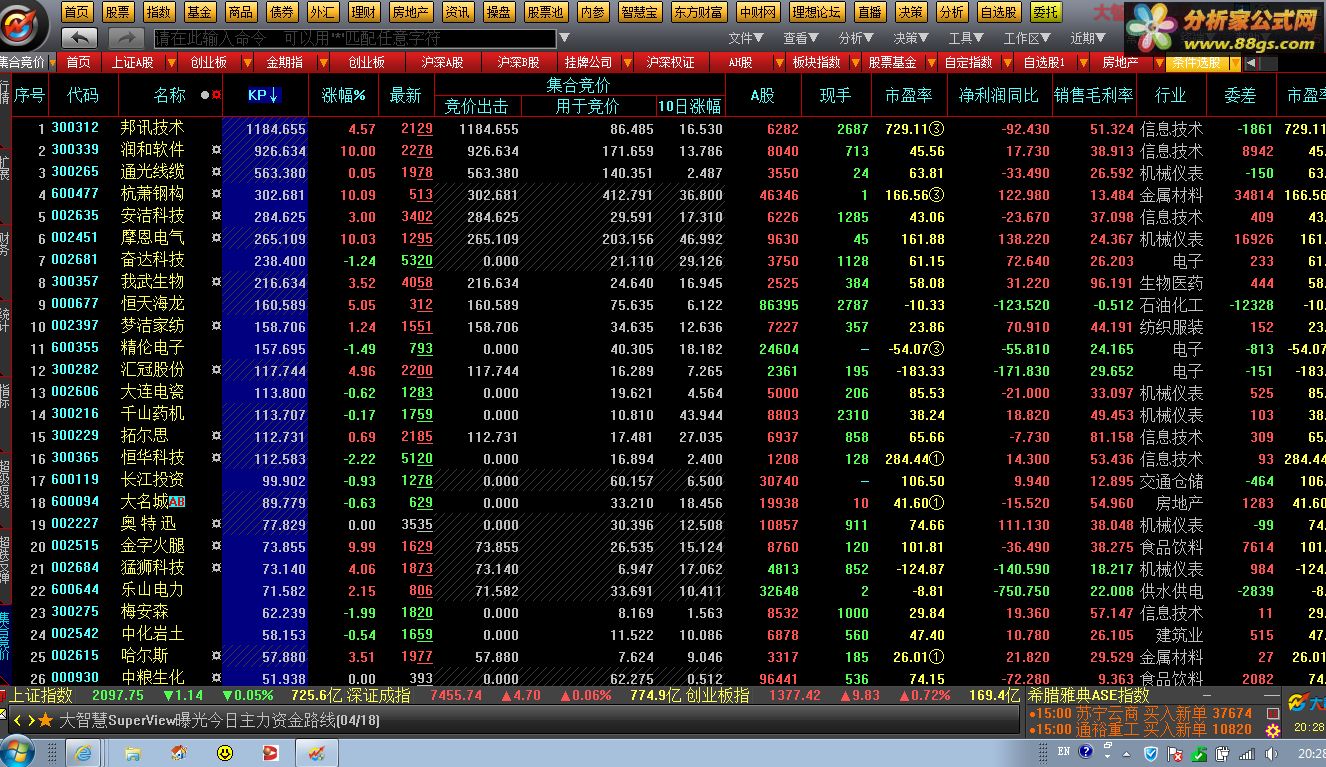Image resolution: width=1326 pixels, height=767 pixels.
Task: Open the 基金 toolbar button
Action: click(199, 12)
